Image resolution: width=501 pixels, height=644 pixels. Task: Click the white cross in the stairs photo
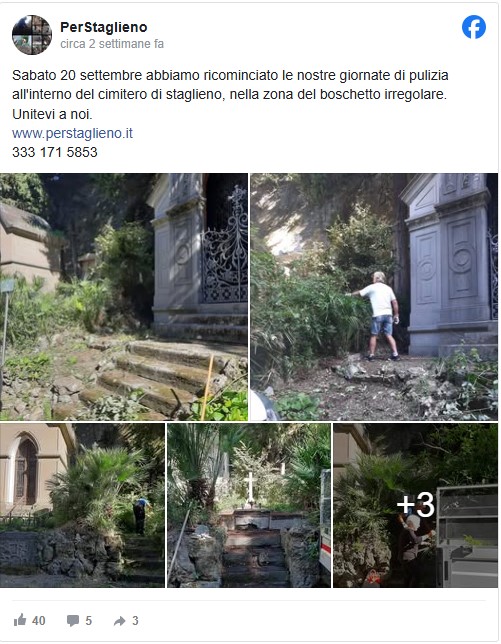pos(250,487)
